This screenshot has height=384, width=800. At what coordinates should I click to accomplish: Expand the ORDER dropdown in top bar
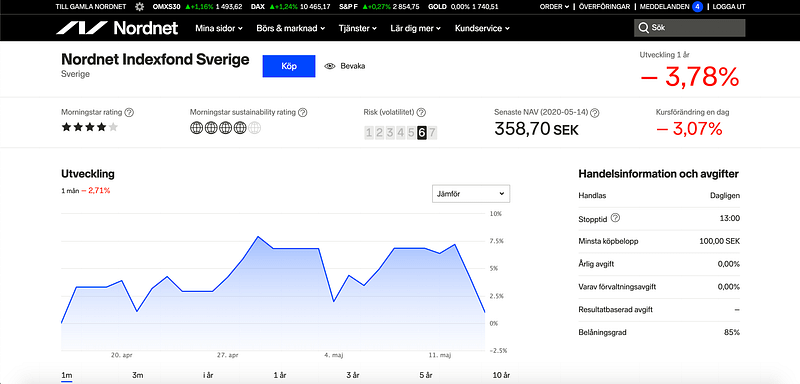[555, 7]
